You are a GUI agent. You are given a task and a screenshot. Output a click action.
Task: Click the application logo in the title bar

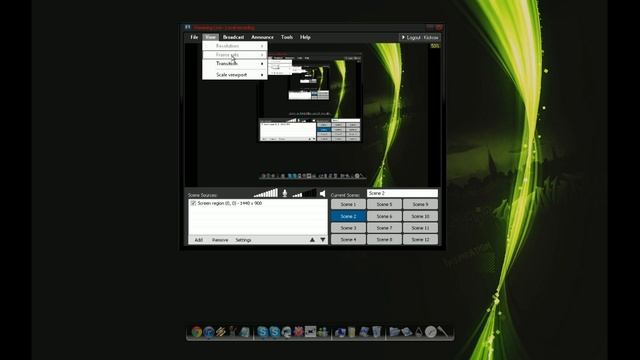[188, 27]
